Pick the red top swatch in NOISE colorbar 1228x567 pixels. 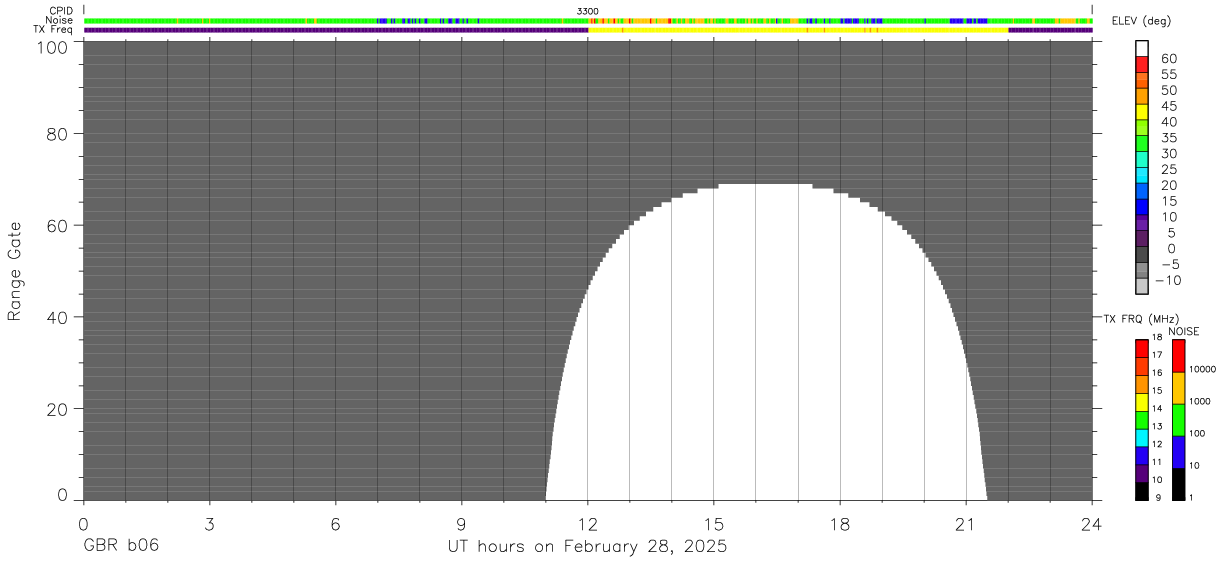pyautogui.click(x=1178, y=356)
